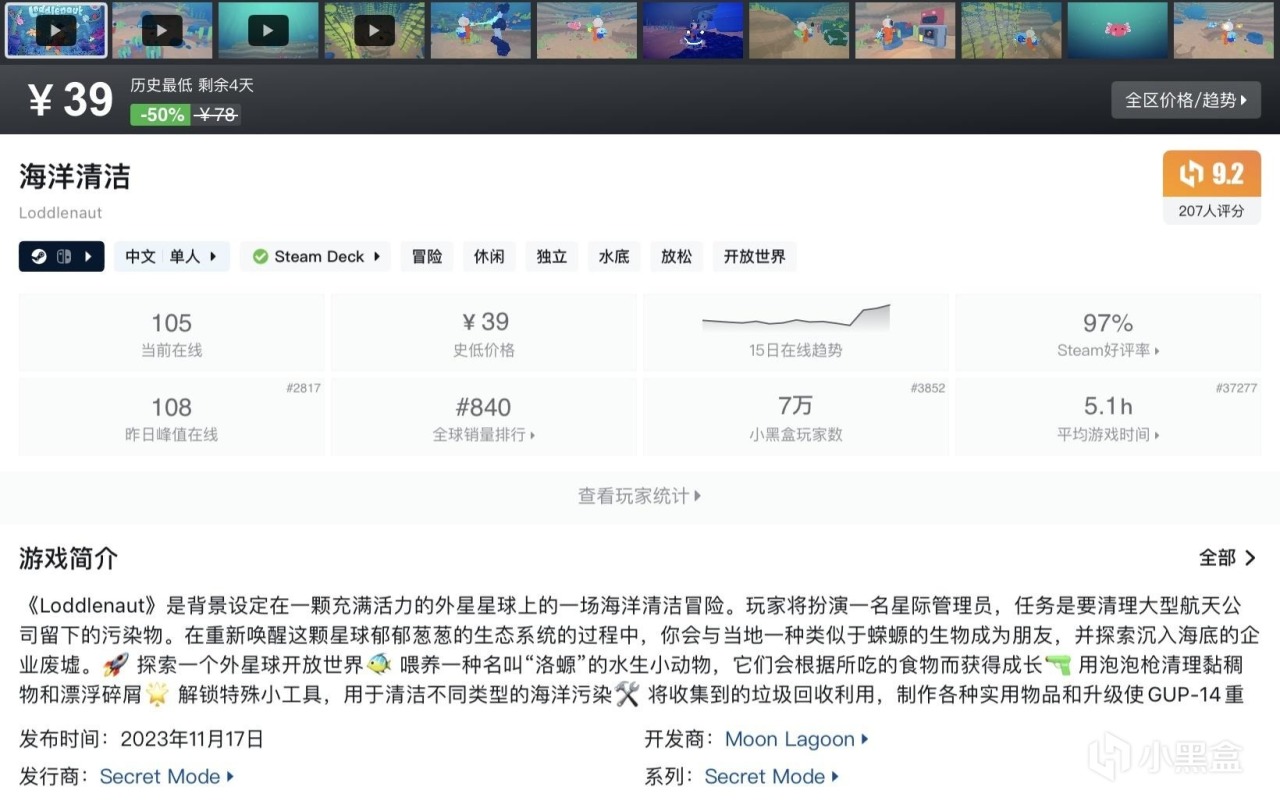Expand the Steam Deck compatibility tag
1280x801 pixels.
coord(316,257)
